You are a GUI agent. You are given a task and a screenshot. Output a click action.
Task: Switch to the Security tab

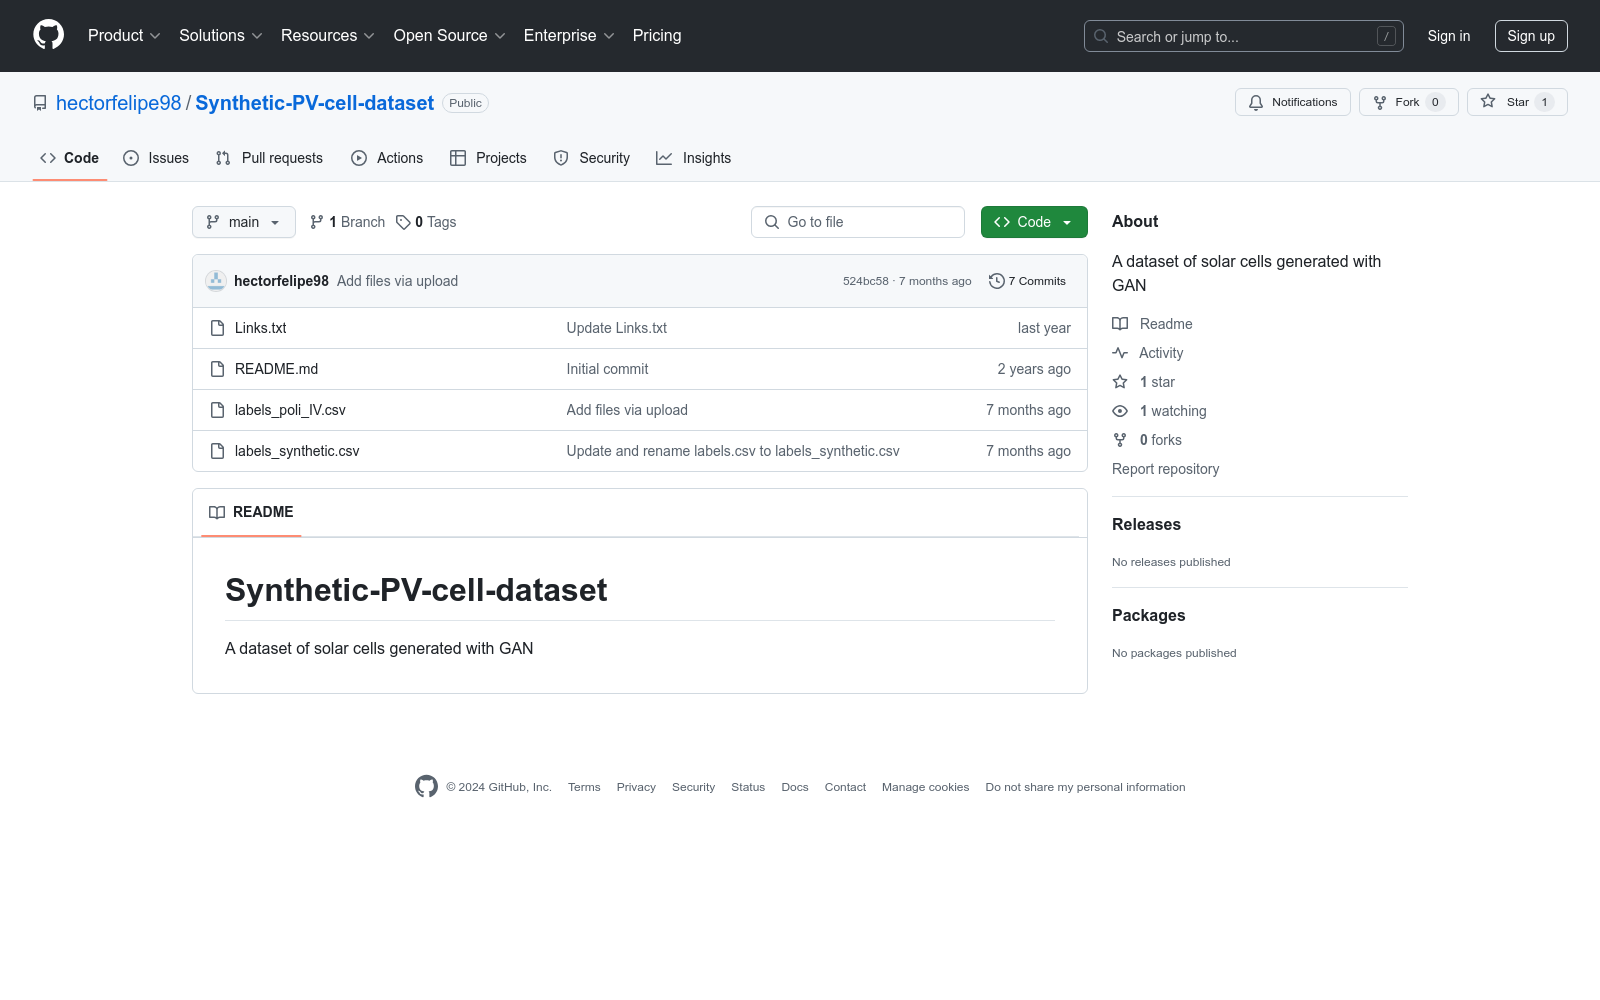pos(592,158)
